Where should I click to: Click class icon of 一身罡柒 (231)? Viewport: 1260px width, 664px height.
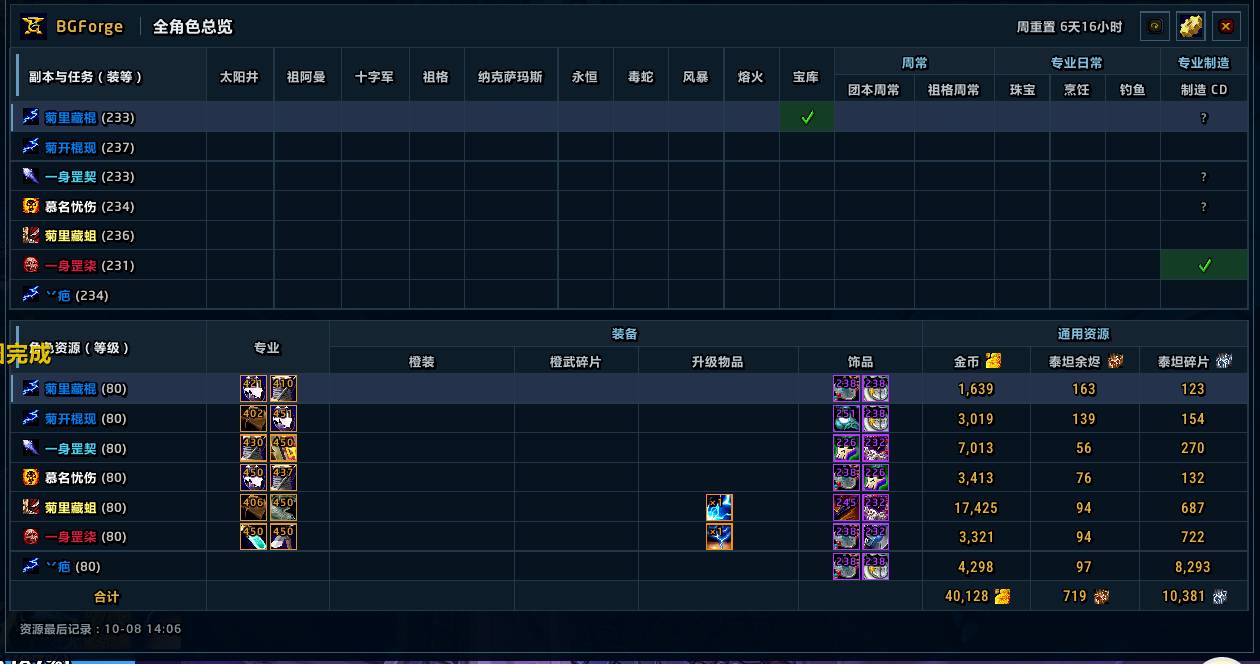coord(31,265)
